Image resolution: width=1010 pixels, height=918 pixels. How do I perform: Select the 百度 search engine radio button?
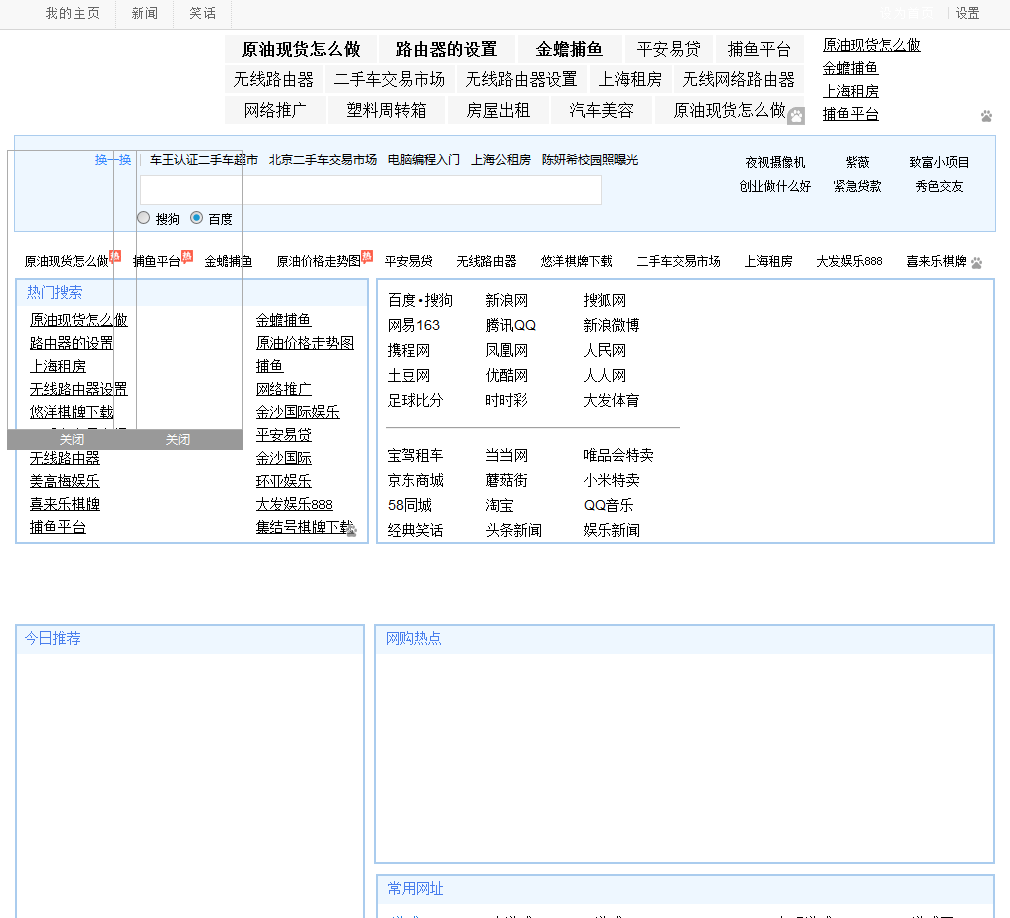click(x=196, y=218)
